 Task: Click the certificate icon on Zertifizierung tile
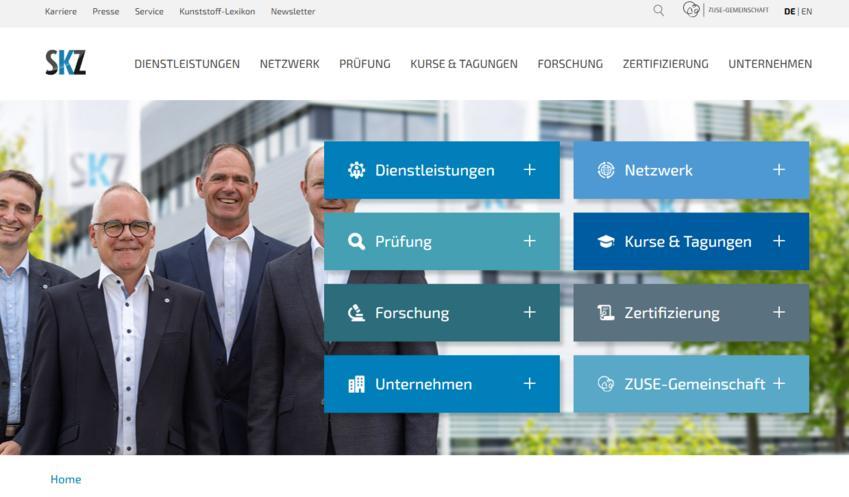click(x=605, y=313)
